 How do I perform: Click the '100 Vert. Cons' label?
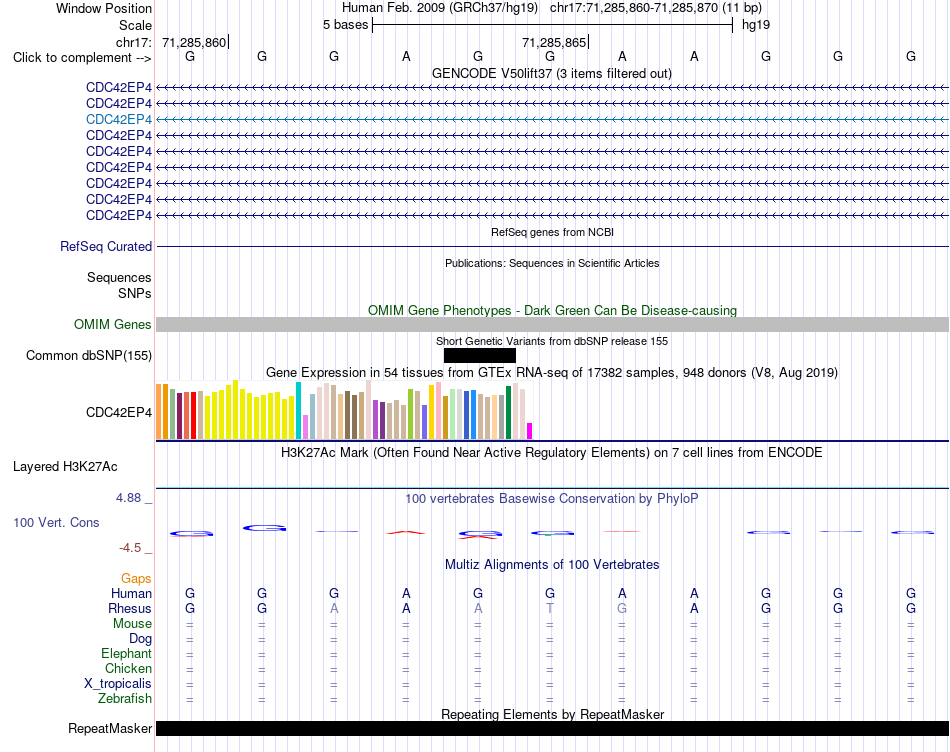tap(56, 522)
